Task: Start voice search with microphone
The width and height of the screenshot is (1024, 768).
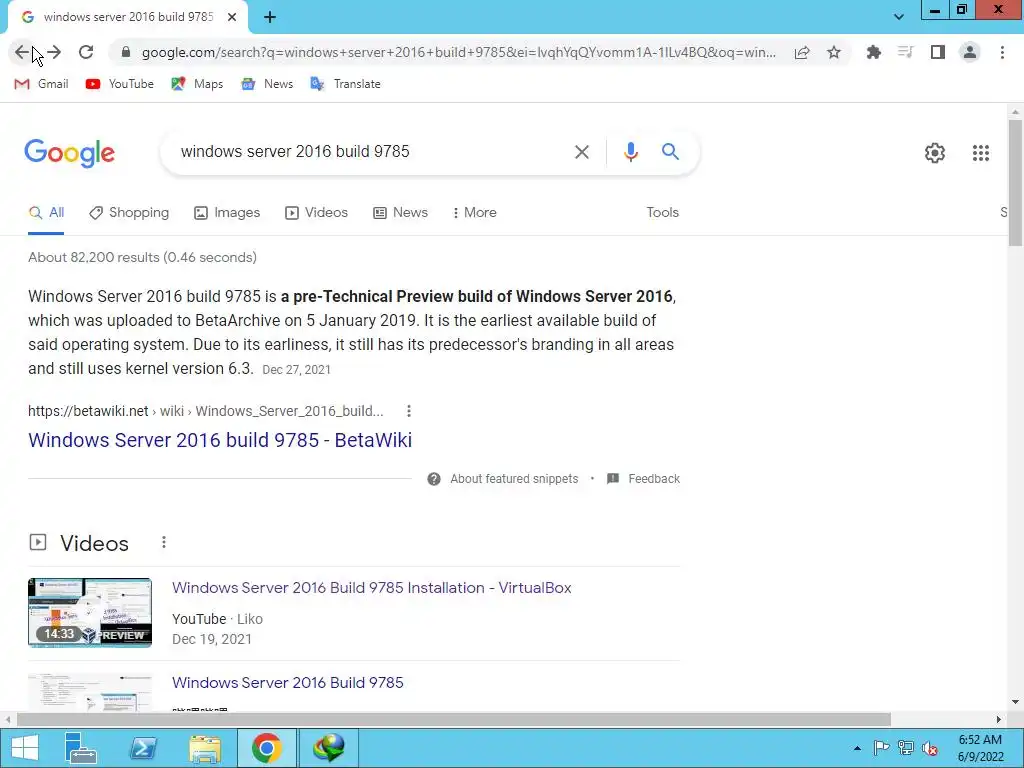Action: coord(630,152)
